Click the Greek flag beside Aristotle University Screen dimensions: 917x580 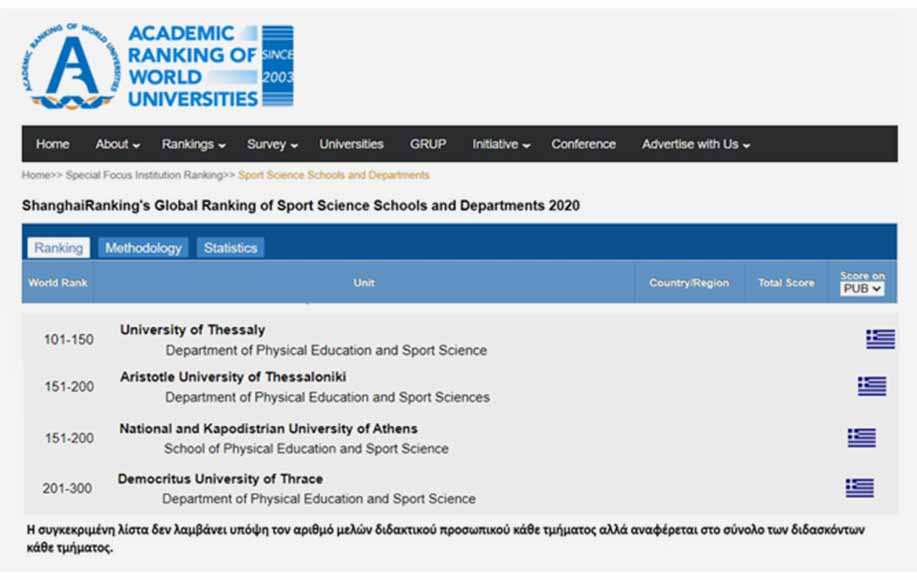point(871,386)
